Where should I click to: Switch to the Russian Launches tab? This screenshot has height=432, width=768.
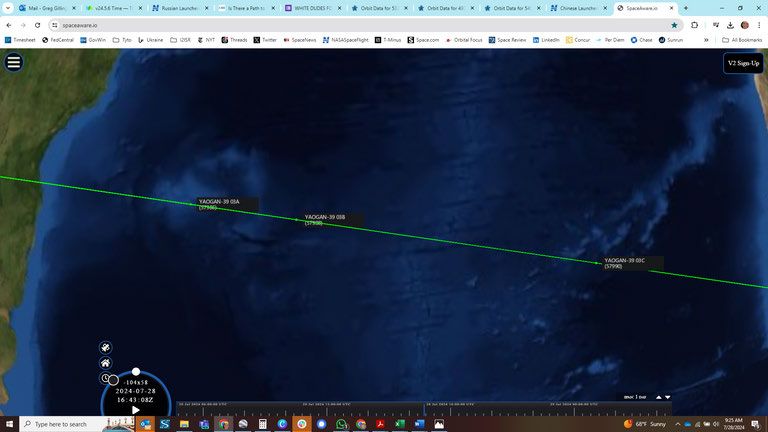180,8
